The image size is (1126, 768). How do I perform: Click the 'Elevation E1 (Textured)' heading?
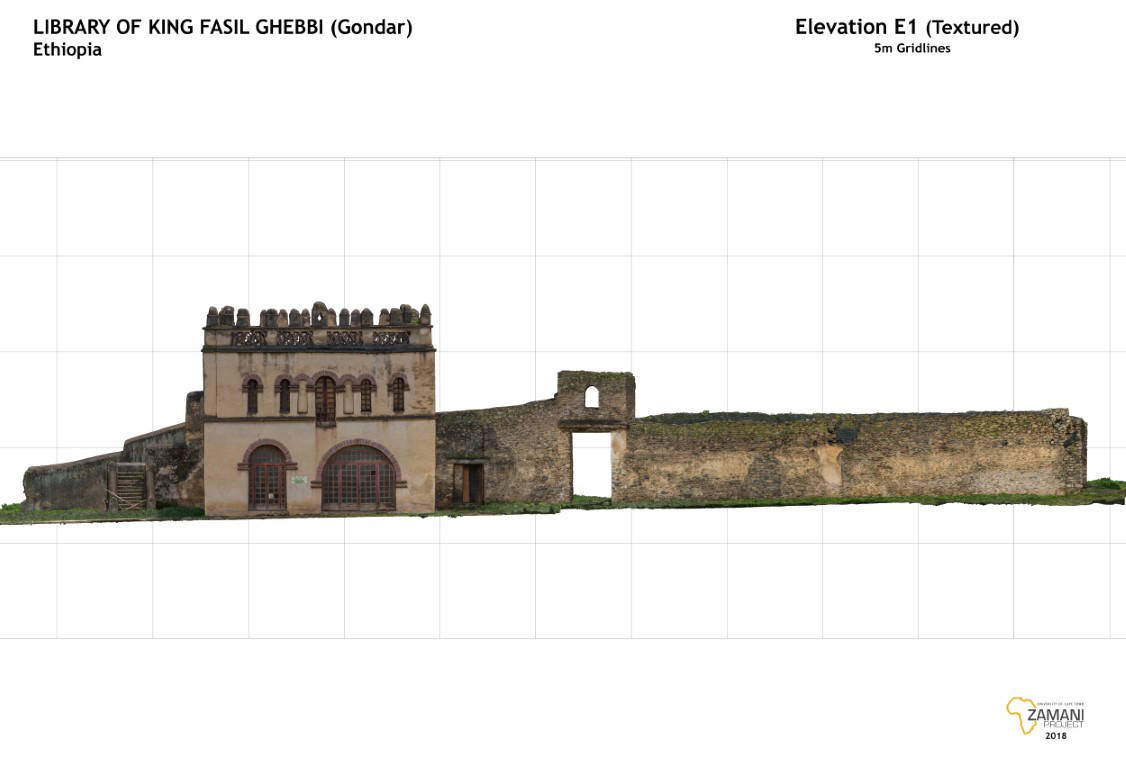click(906, 27)
